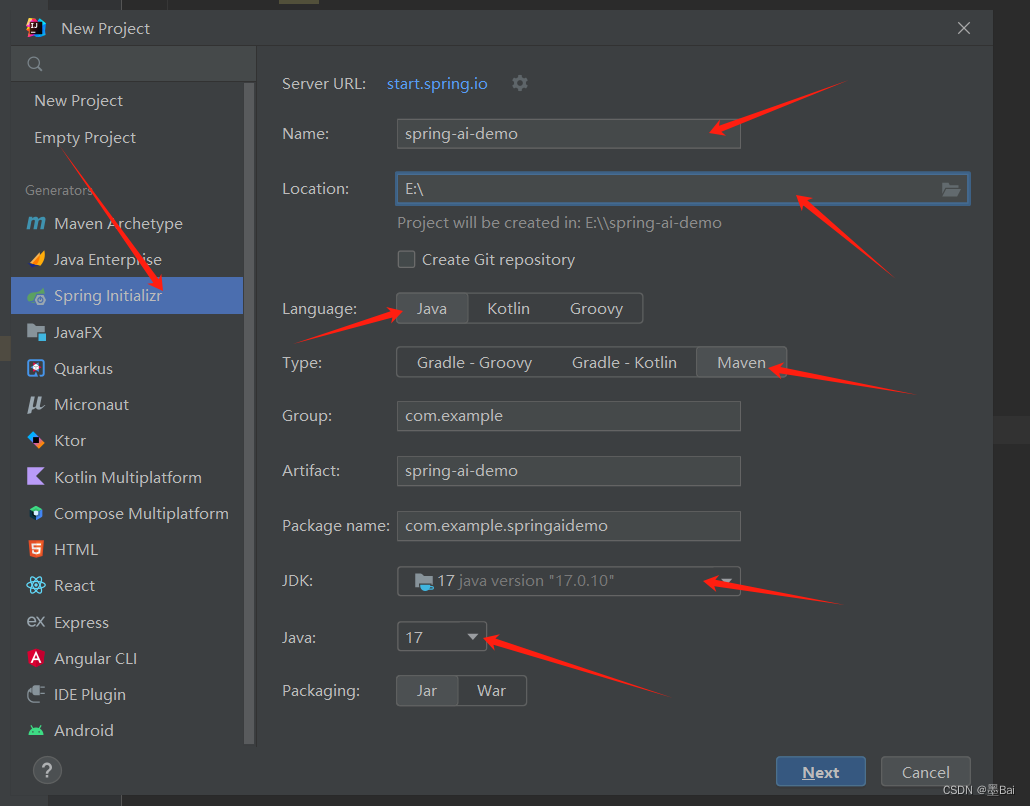Click the Location path field
This screenshot has width=1030, height=806.
[x=683, y=189]
